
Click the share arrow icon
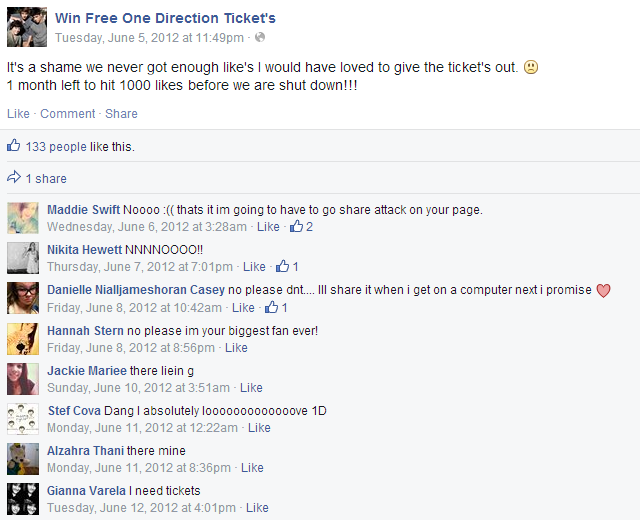(x=13, y=177)
